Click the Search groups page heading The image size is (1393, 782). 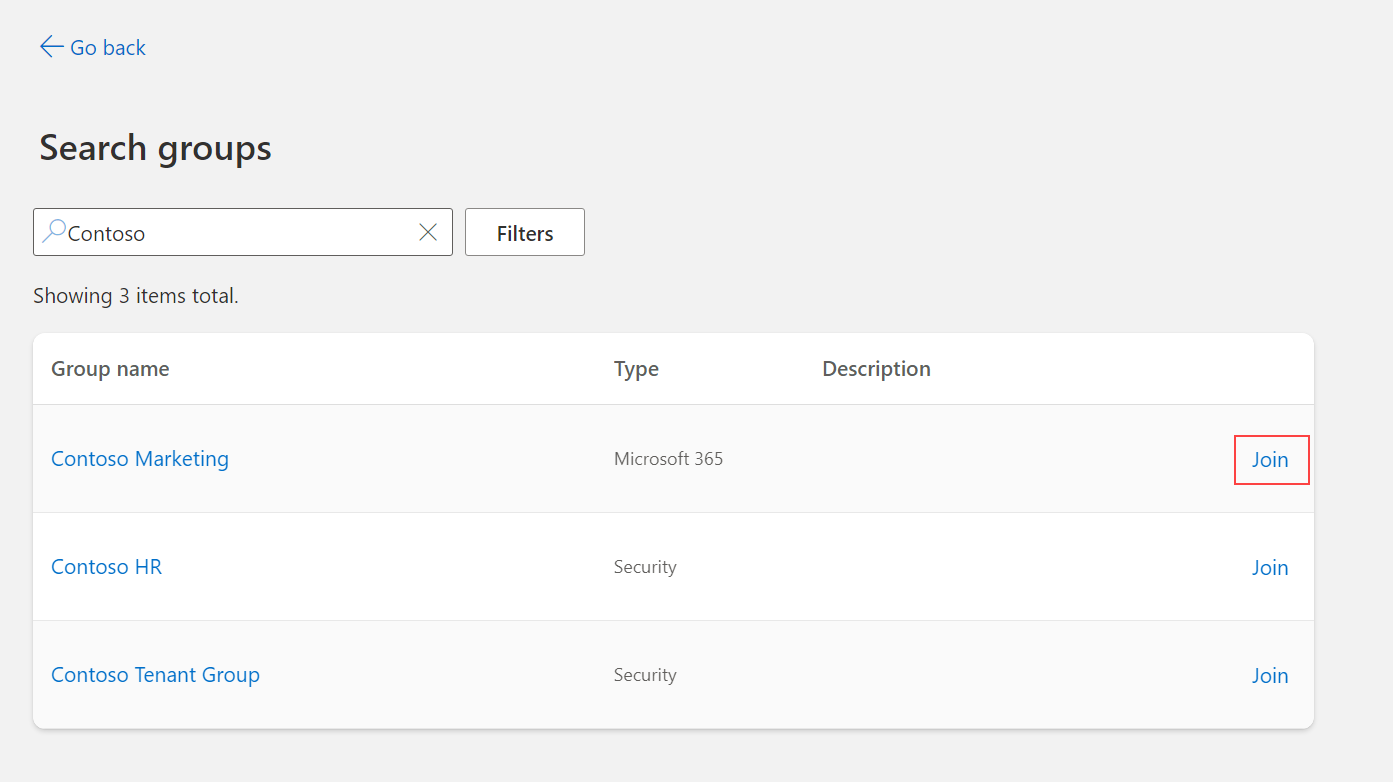coord(155,147)
